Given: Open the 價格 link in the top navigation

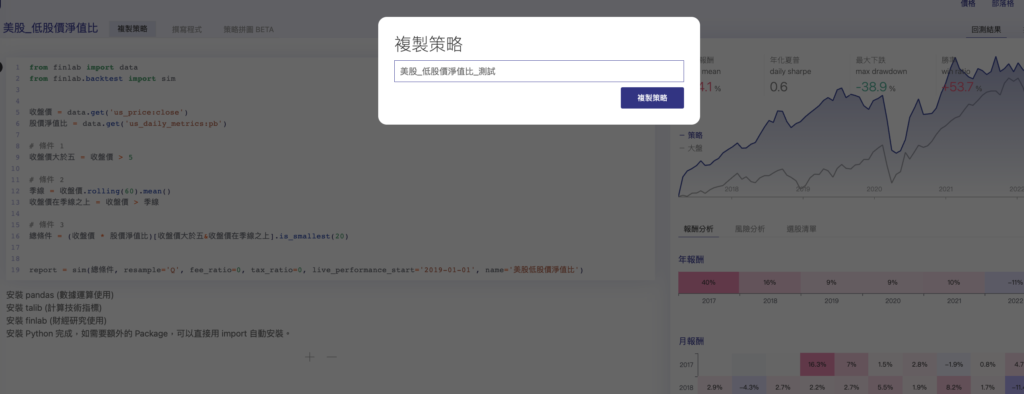Looking at the screenshot, I should 968,4.
